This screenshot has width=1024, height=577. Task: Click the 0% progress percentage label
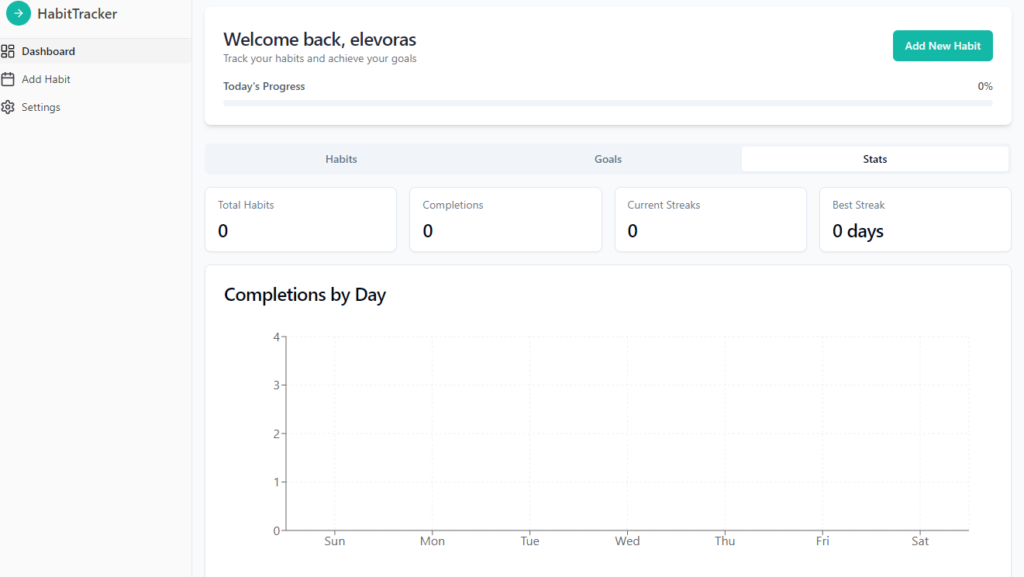pos(984,86)
